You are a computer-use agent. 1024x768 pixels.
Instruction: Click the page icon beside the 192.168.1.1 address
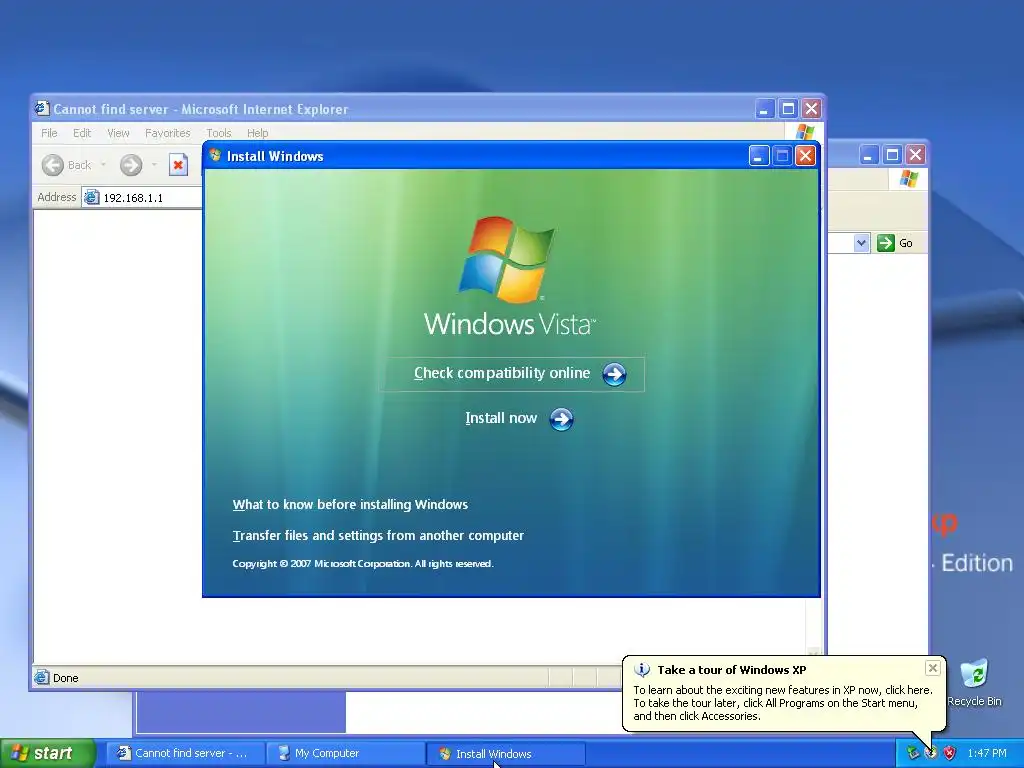click(92, 197)
